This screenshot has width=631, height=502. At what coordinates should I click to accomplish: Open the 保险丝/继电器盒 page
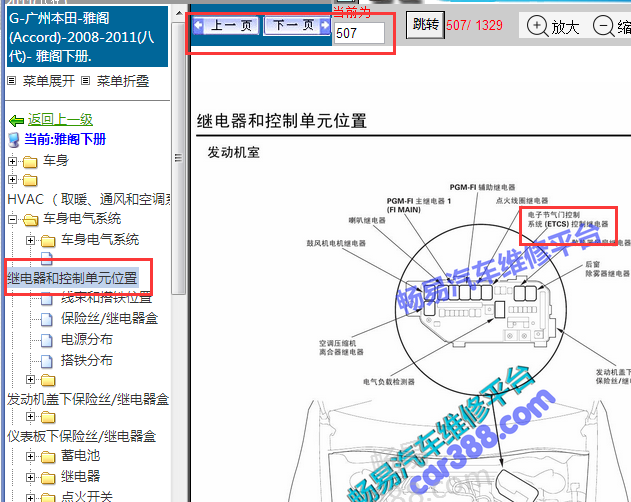pyautogui.click(x=109, y=318)
